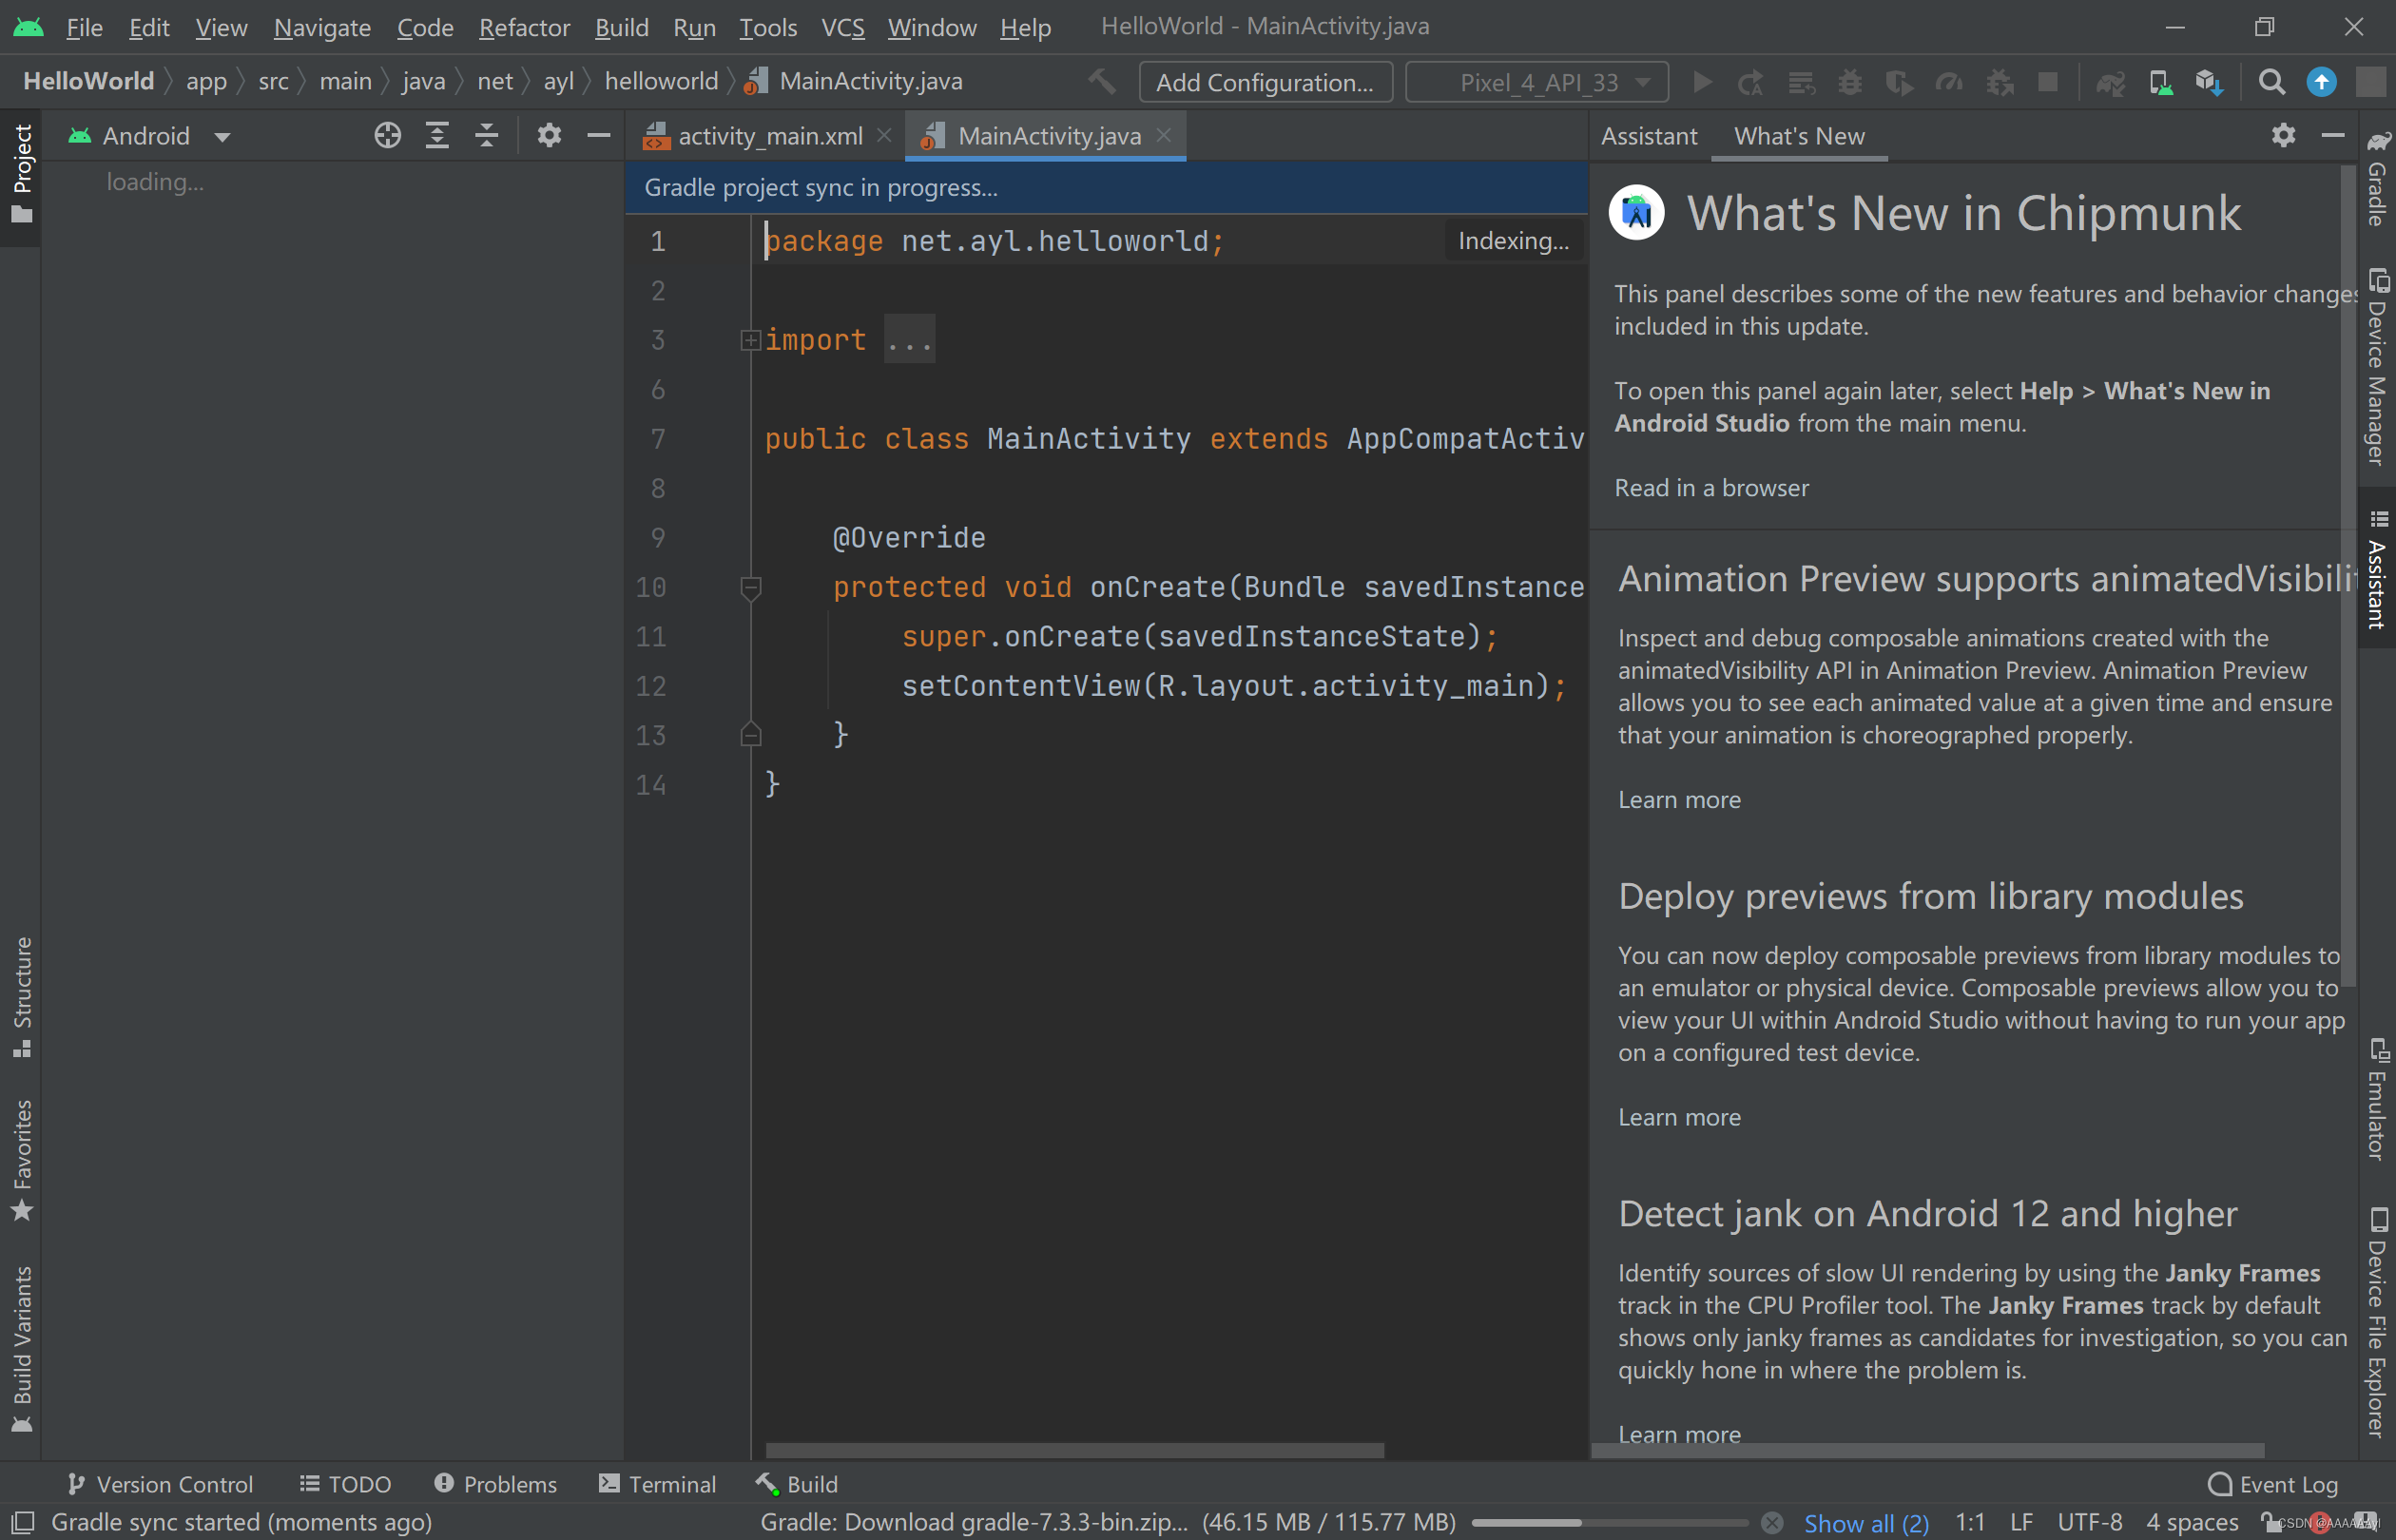Image resolution: width=2396 pixels, height=1540 pixels.
Task: Open Assistant panel gear settings
Action: click(2283, 135)
